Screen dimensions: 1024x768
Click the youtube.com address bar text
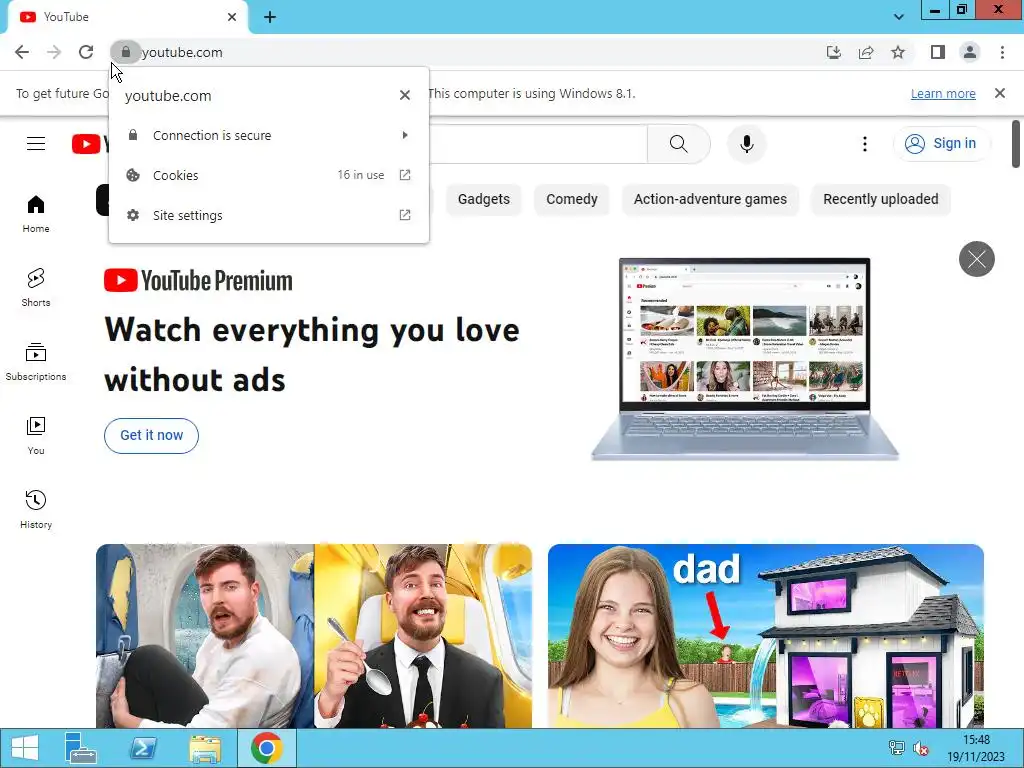[182, 52]
